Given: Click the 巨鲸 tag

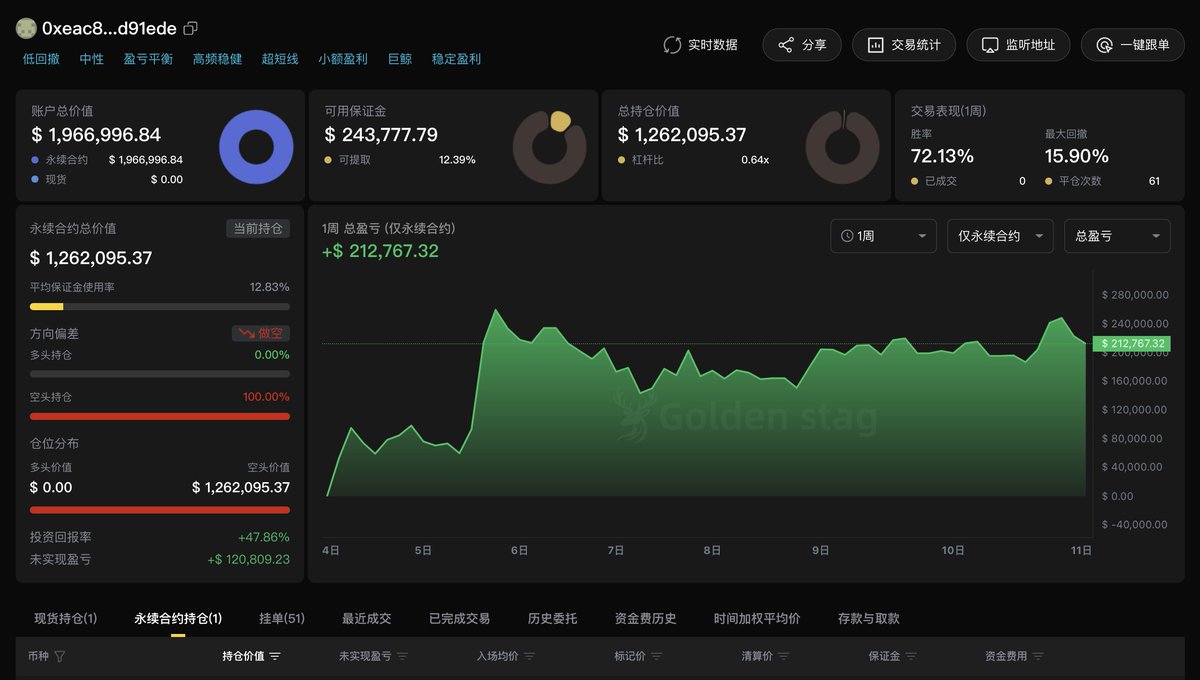Looking at the screenshot, I should [x=400, y=59].
